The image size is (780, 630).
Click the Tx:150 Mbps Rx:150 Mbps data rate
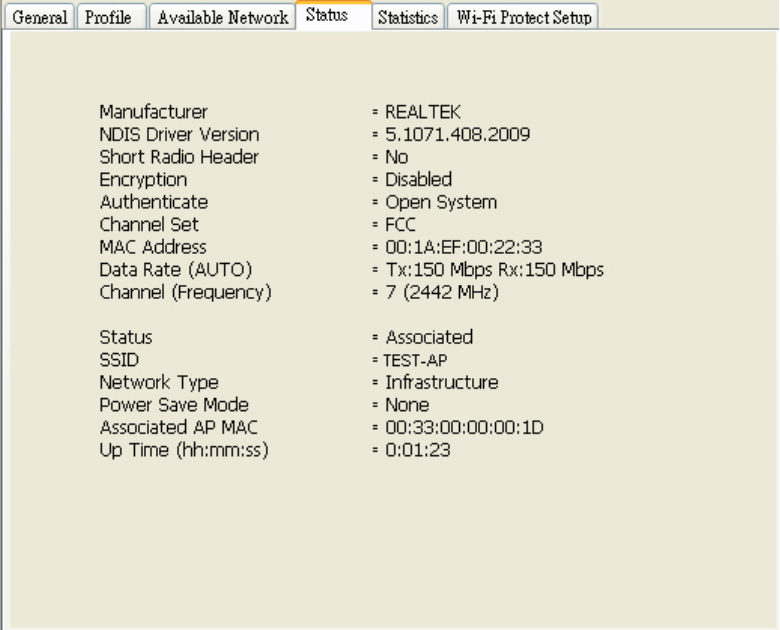tap(494, 269)
